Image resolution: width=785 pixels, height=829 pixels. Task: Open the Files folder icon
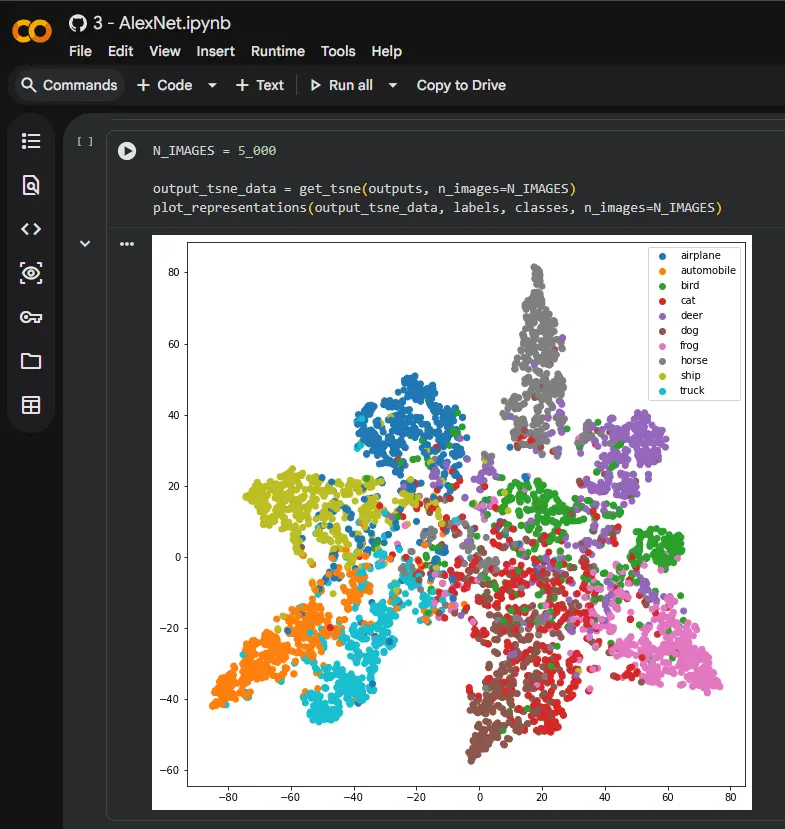tap(31, 361)
